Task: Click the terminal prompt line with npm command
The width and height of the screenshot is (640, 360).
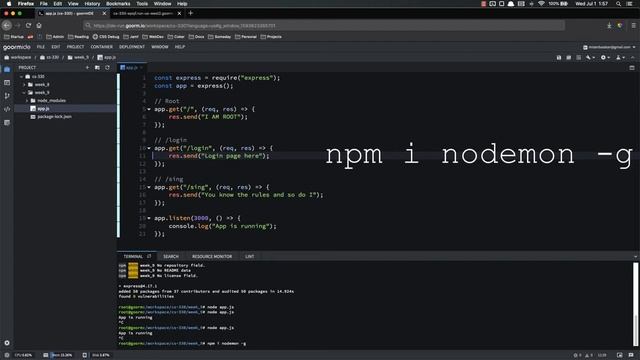Action: 182,343
